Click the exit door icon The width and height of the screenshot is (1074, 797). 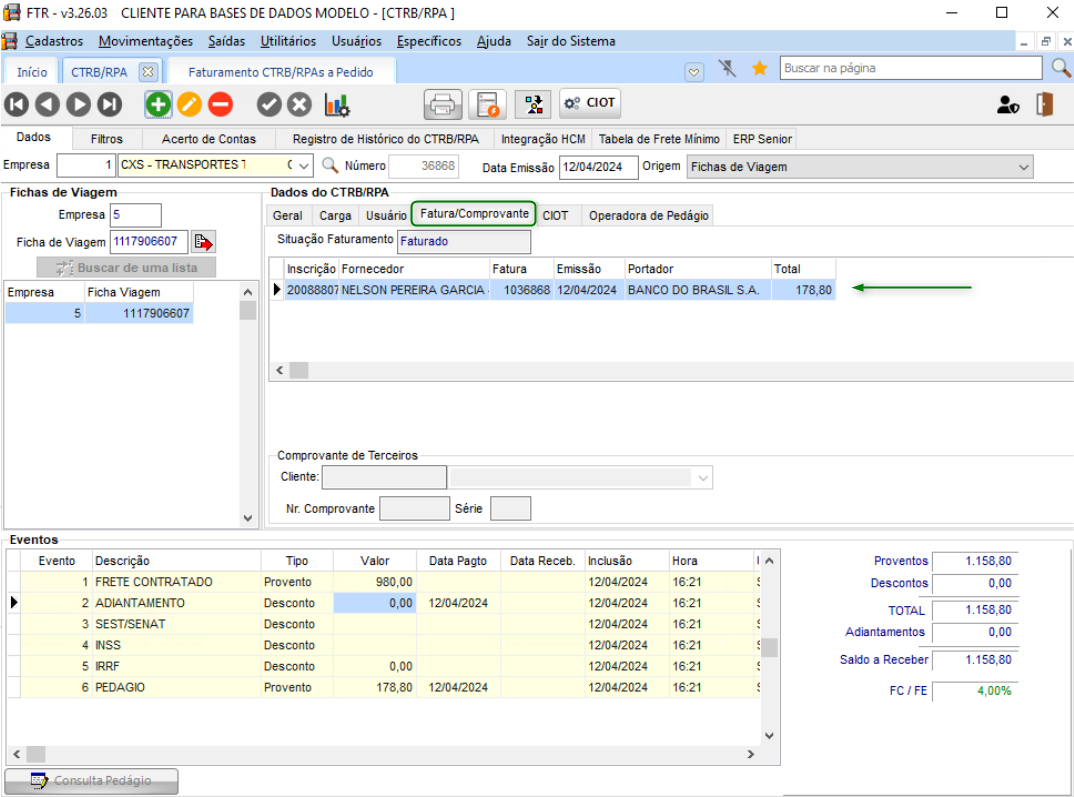click(1044, 104)
